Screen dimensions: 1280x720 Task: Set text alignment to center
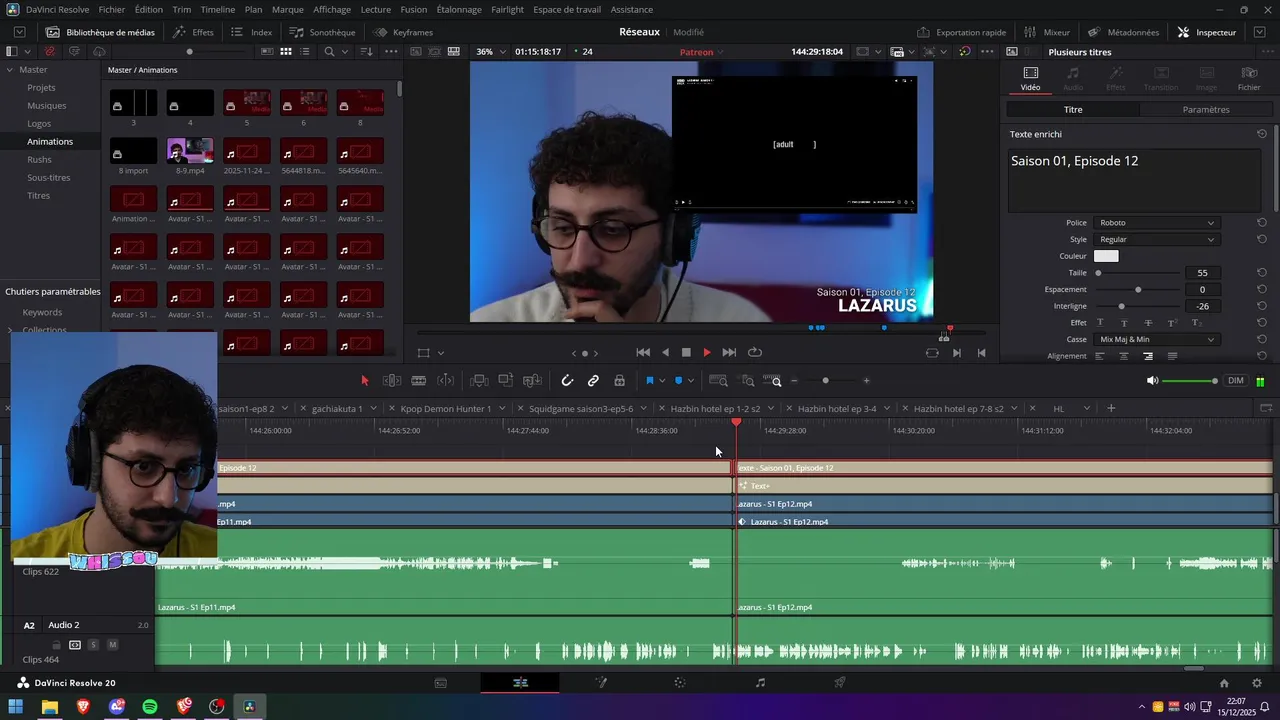coord(1124,356)
